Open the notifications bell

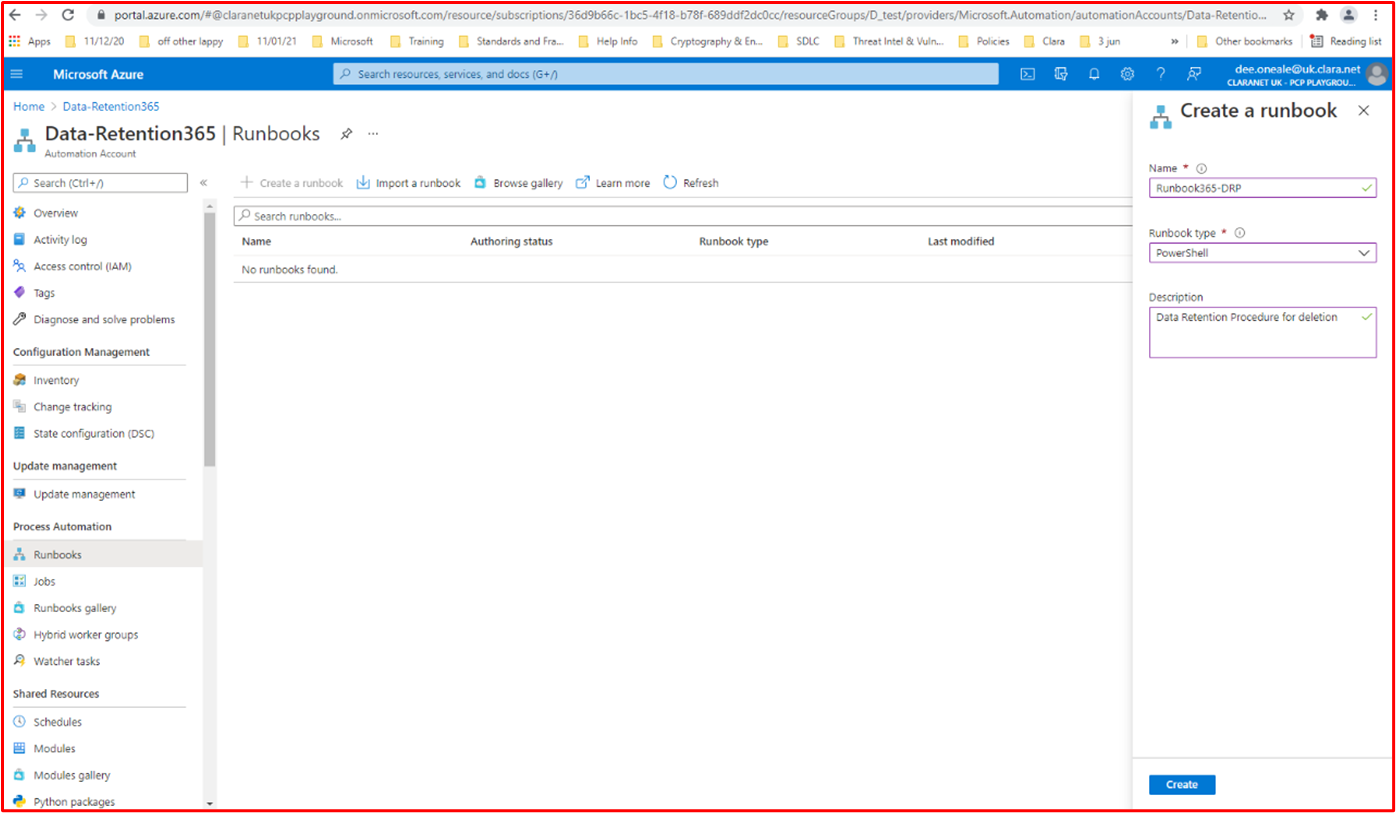(1094, 74)
